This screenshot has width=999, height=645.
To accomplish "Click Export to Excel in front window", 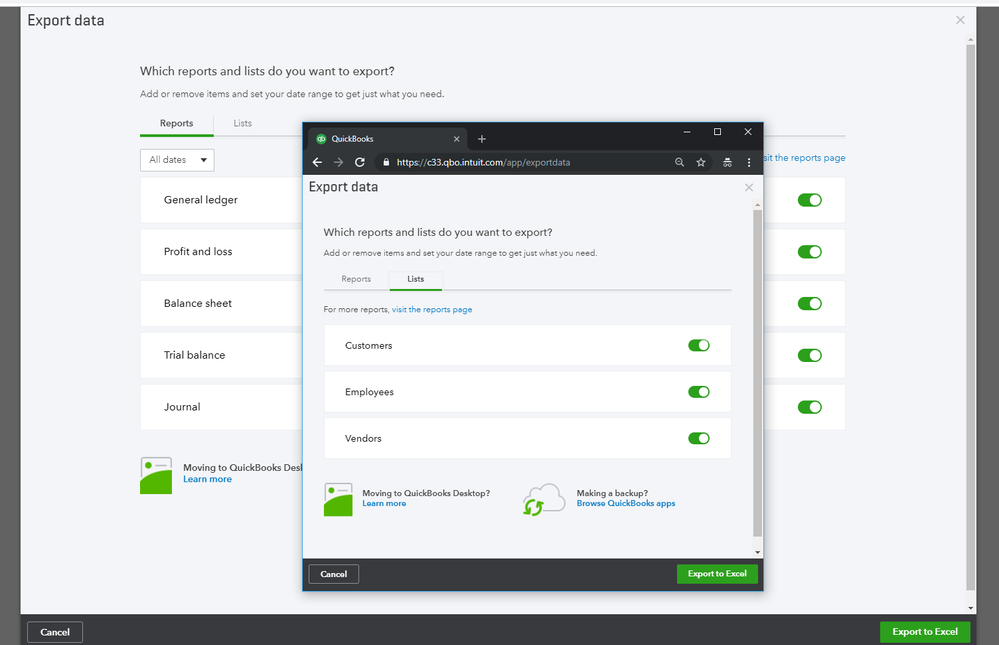I will 717,574.
